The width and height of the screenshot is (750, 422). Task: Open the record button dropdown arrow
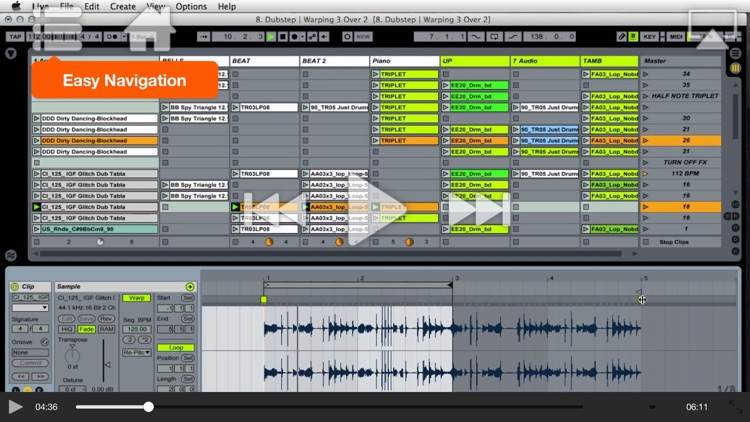click(302, 36)
